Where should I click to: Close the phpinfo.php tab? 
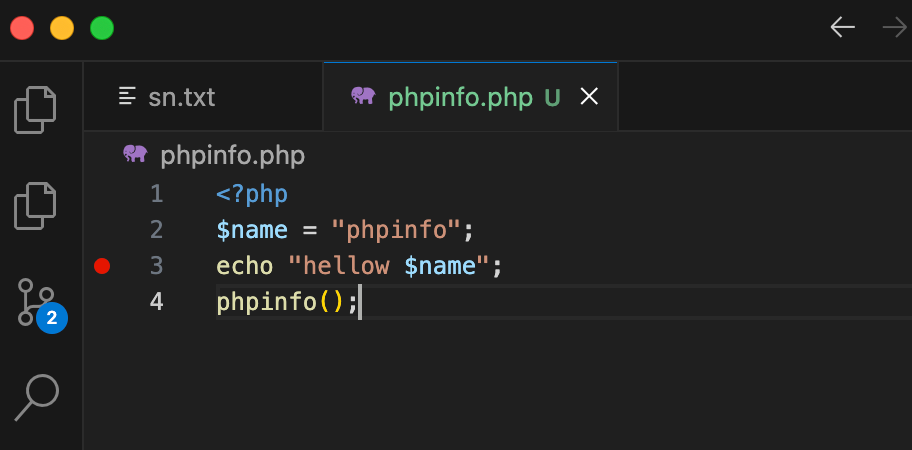[589, 97]
